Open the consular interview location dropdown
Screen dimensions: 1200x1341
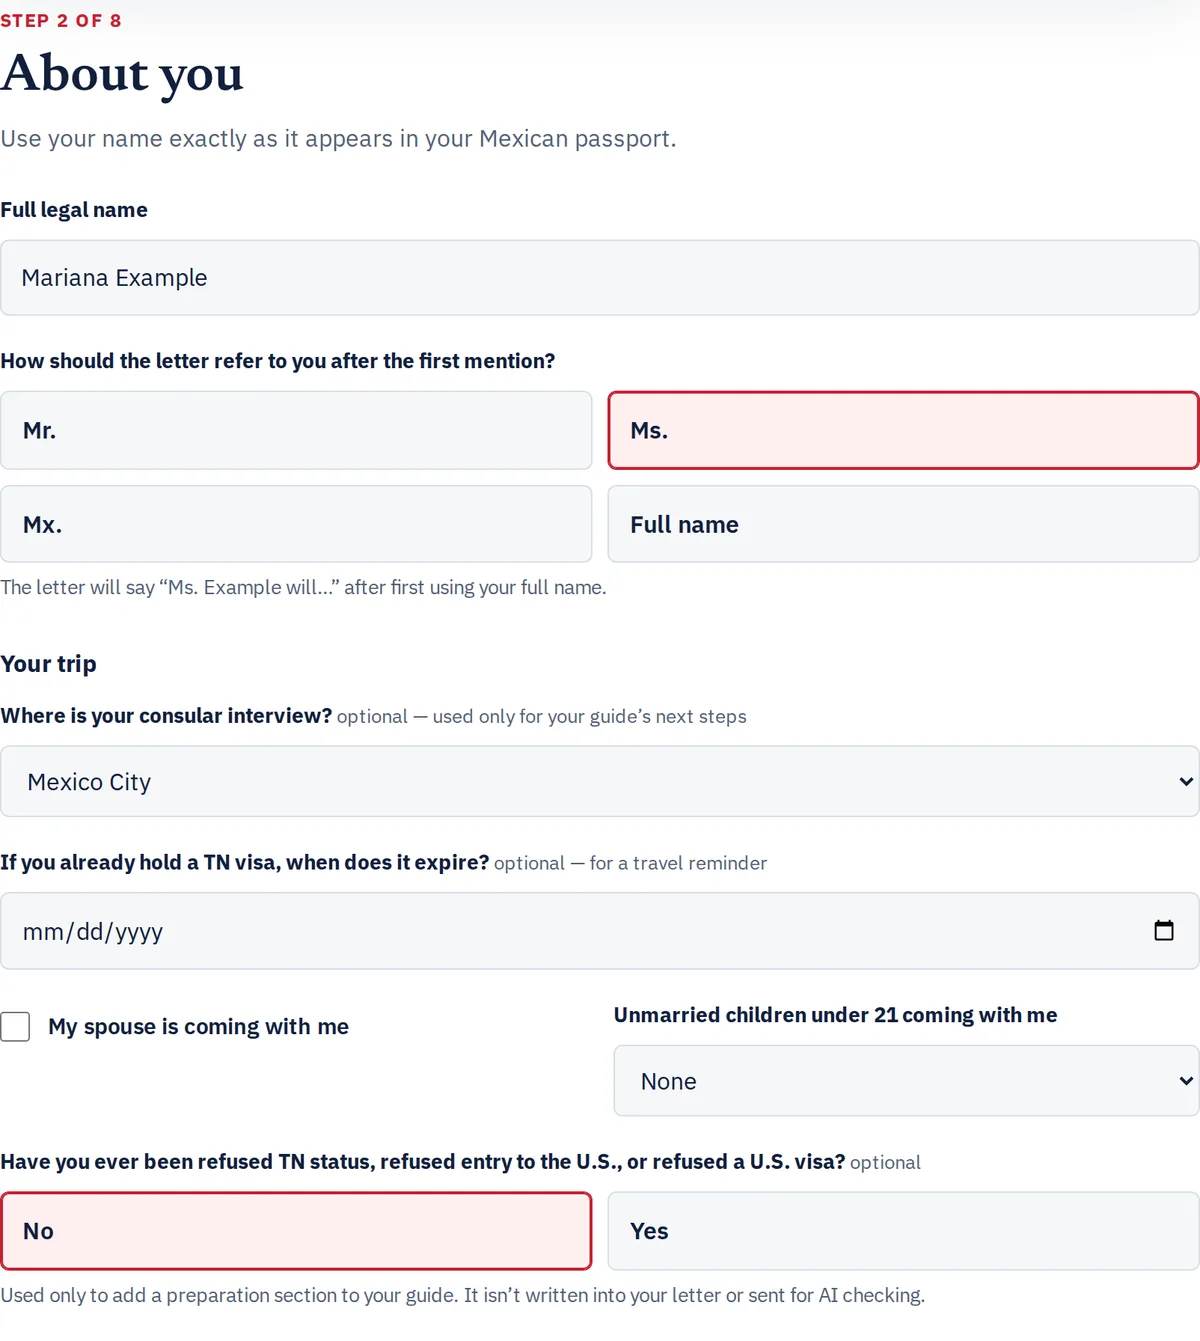tap(600, 781)
